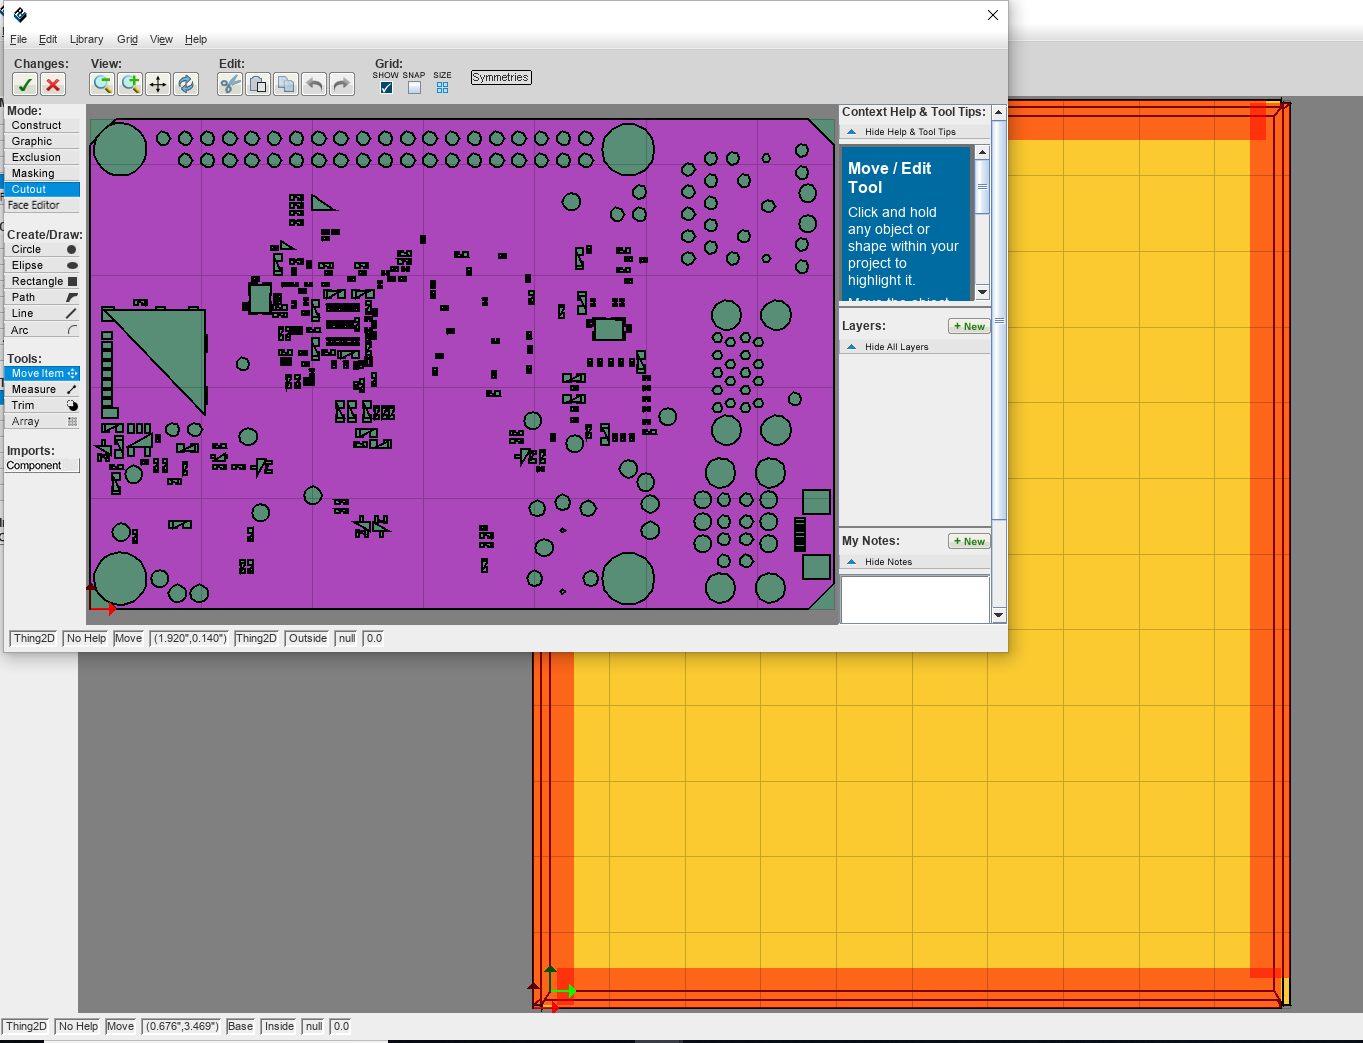Click (0.676",3.469") readout in background window
This screenshot has height=1043, width=1363.
tap(182, 1026)
